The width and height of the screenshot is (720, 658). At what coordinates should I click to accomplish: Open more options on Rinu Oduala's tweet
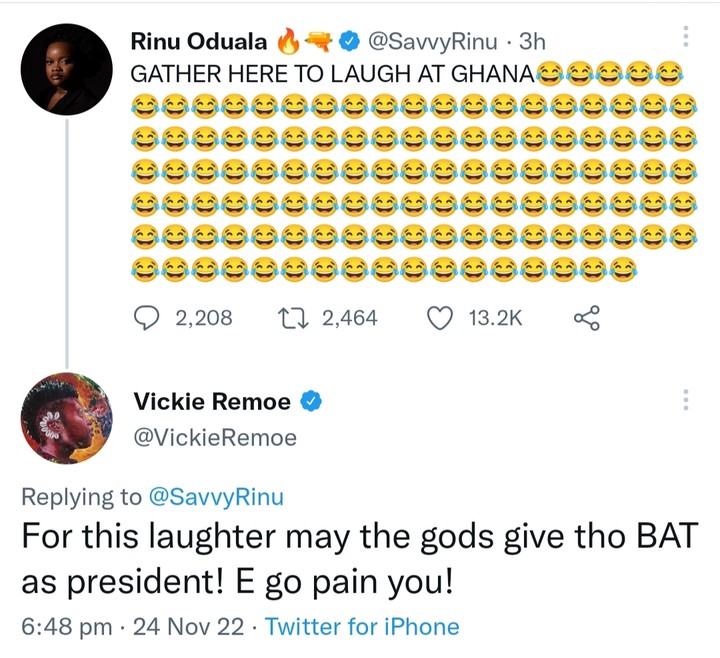[x=685, y=36]
